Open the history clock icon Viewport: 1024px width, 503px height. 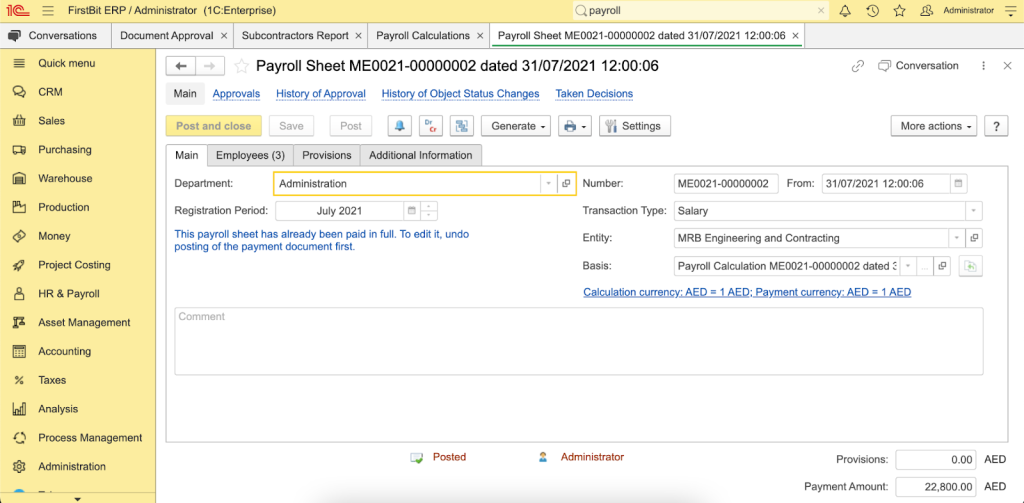click(873, 11)
